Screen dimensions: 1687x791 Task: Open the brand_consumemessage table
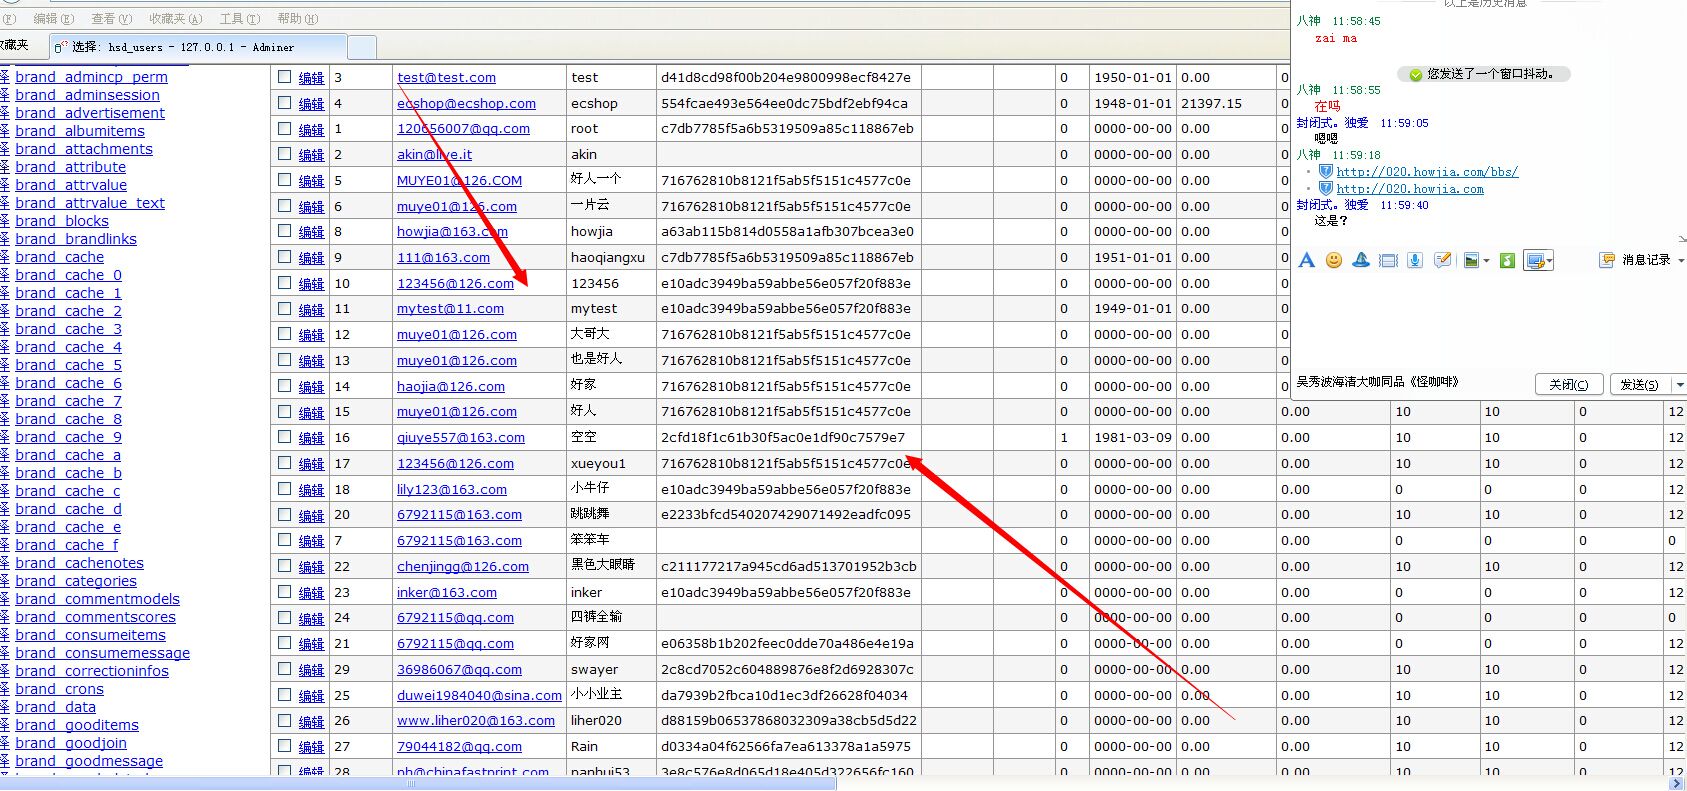point(102,653)
